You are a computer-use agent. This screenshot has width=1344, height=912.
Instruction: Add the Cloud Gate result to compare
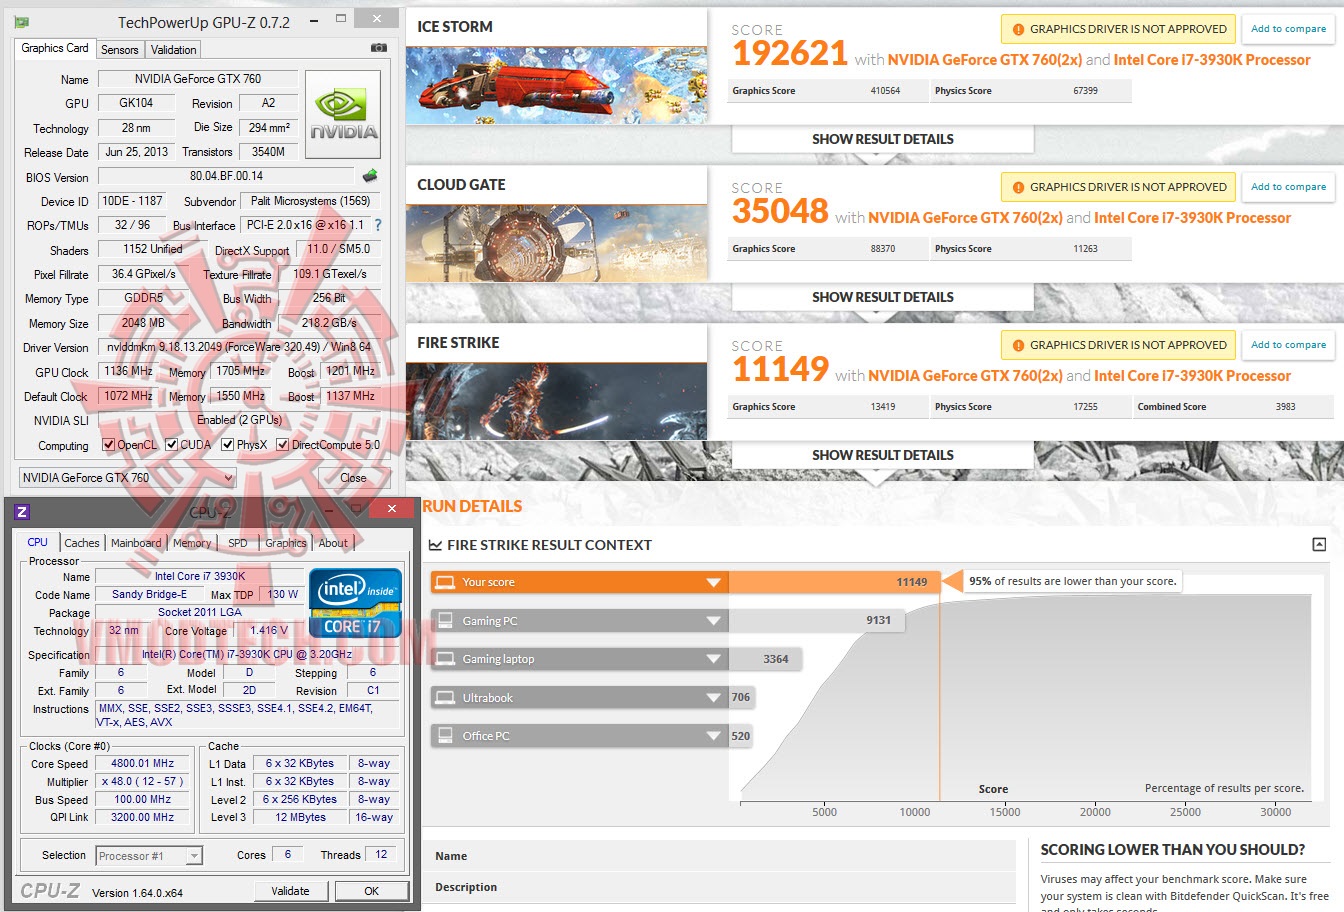click(x=1289, y=187)
